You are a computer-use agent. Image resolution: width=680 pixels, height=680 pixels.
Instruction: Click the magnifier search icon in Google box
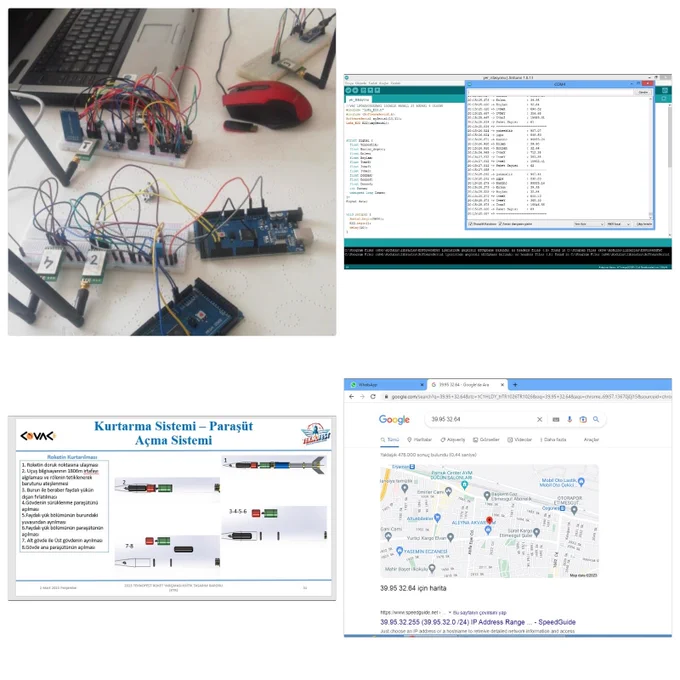(596, 419)
